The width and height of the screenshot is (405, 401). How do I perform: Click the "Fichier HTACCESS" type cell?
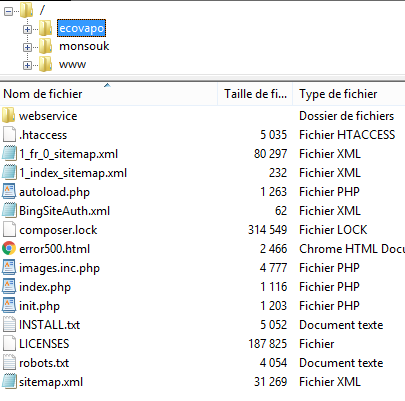[347, 135]
